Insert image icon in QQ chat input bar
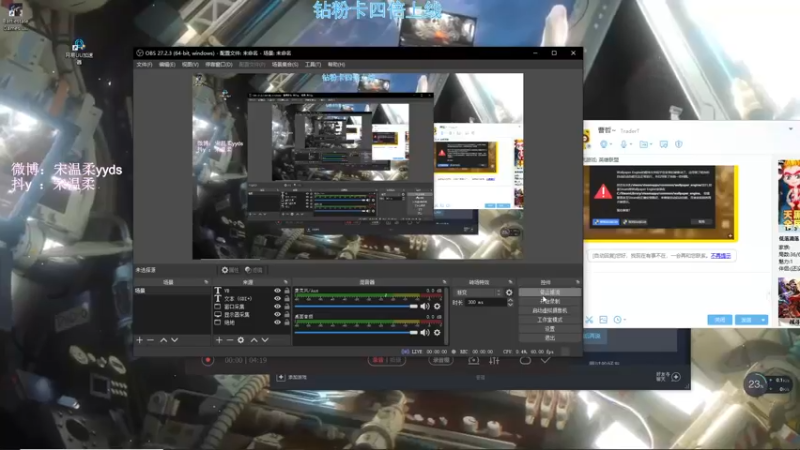This screenshot has height=450, width=800. pos(603,320)
